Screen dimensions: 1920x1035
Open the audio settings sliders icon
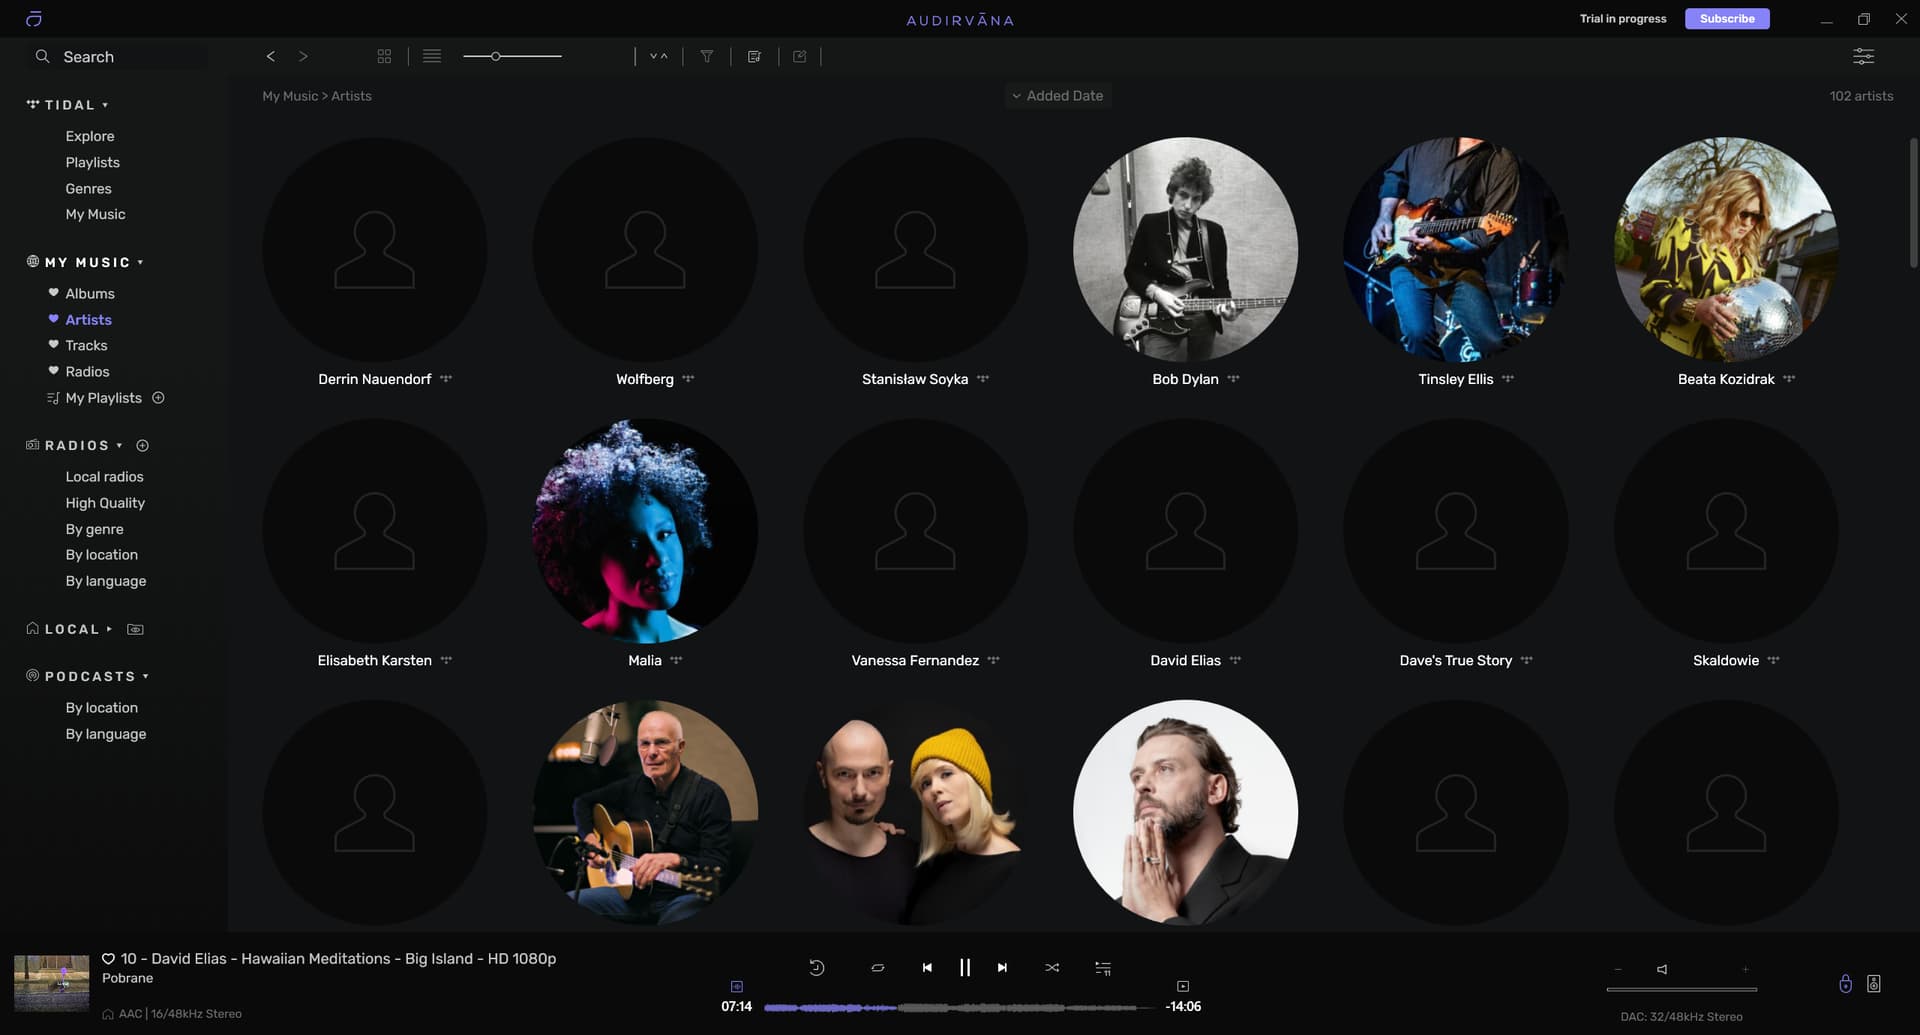[x=1863, y=57]
